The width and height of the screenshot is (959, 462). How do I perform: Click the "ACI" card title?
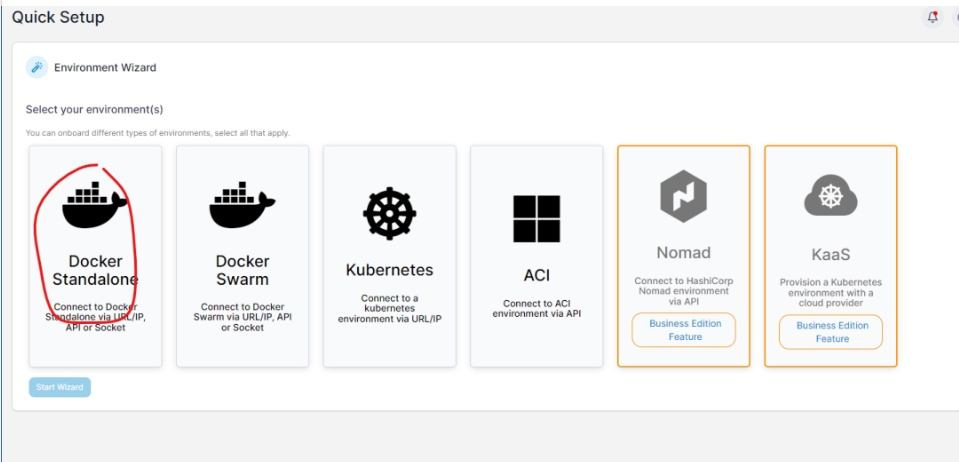click(536, 275)
